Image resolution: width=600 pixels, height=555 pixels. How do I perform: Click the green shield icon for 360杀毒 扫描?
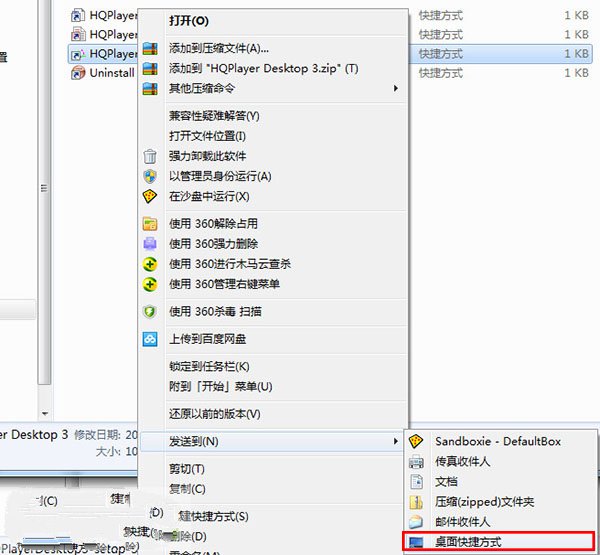[150, 312]
